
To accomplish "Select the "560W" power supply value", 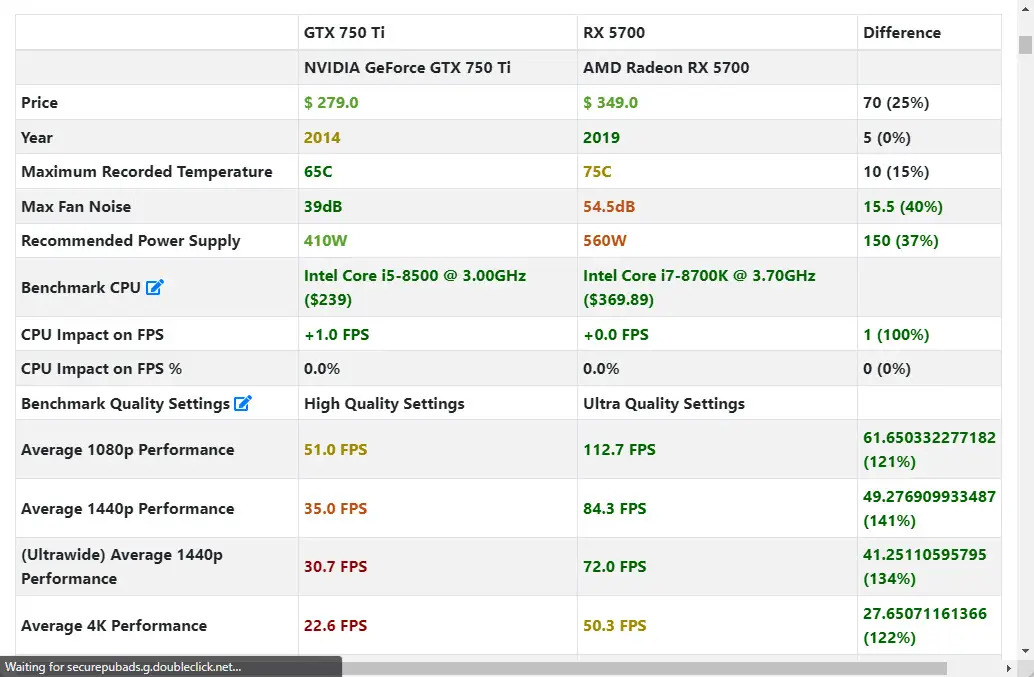I will [605, 241].
